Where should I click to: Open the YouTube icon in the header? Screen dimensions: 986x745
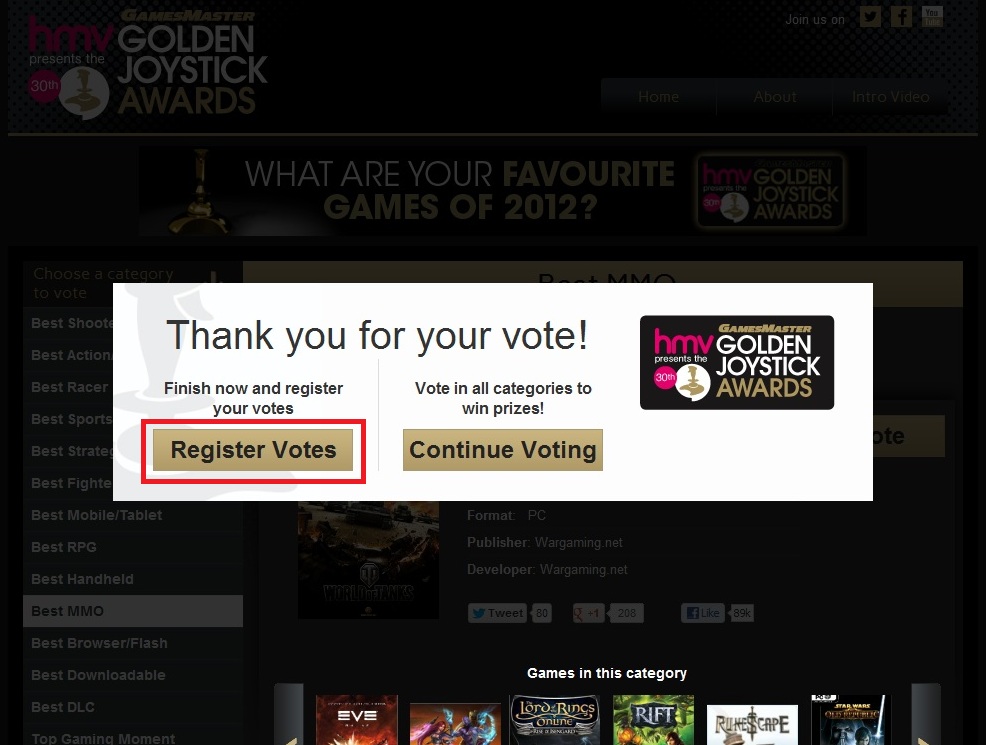click(x=932, y=17)
